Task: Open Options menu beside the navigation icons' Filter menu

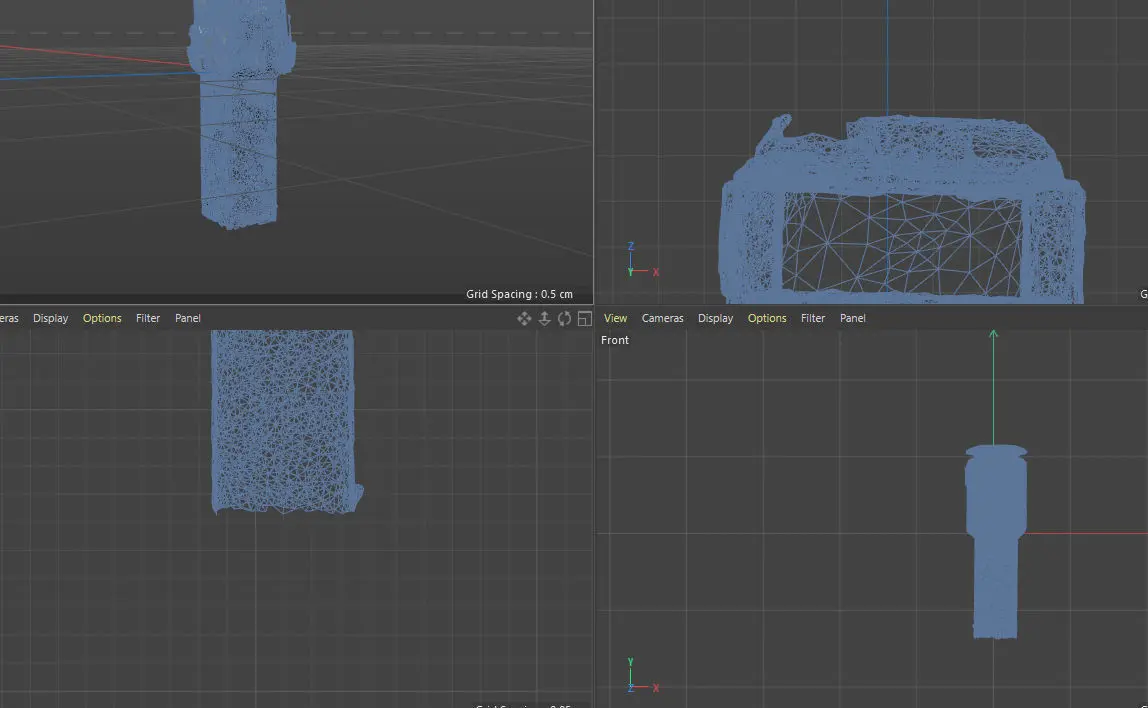Action: [x=102, y=318]
